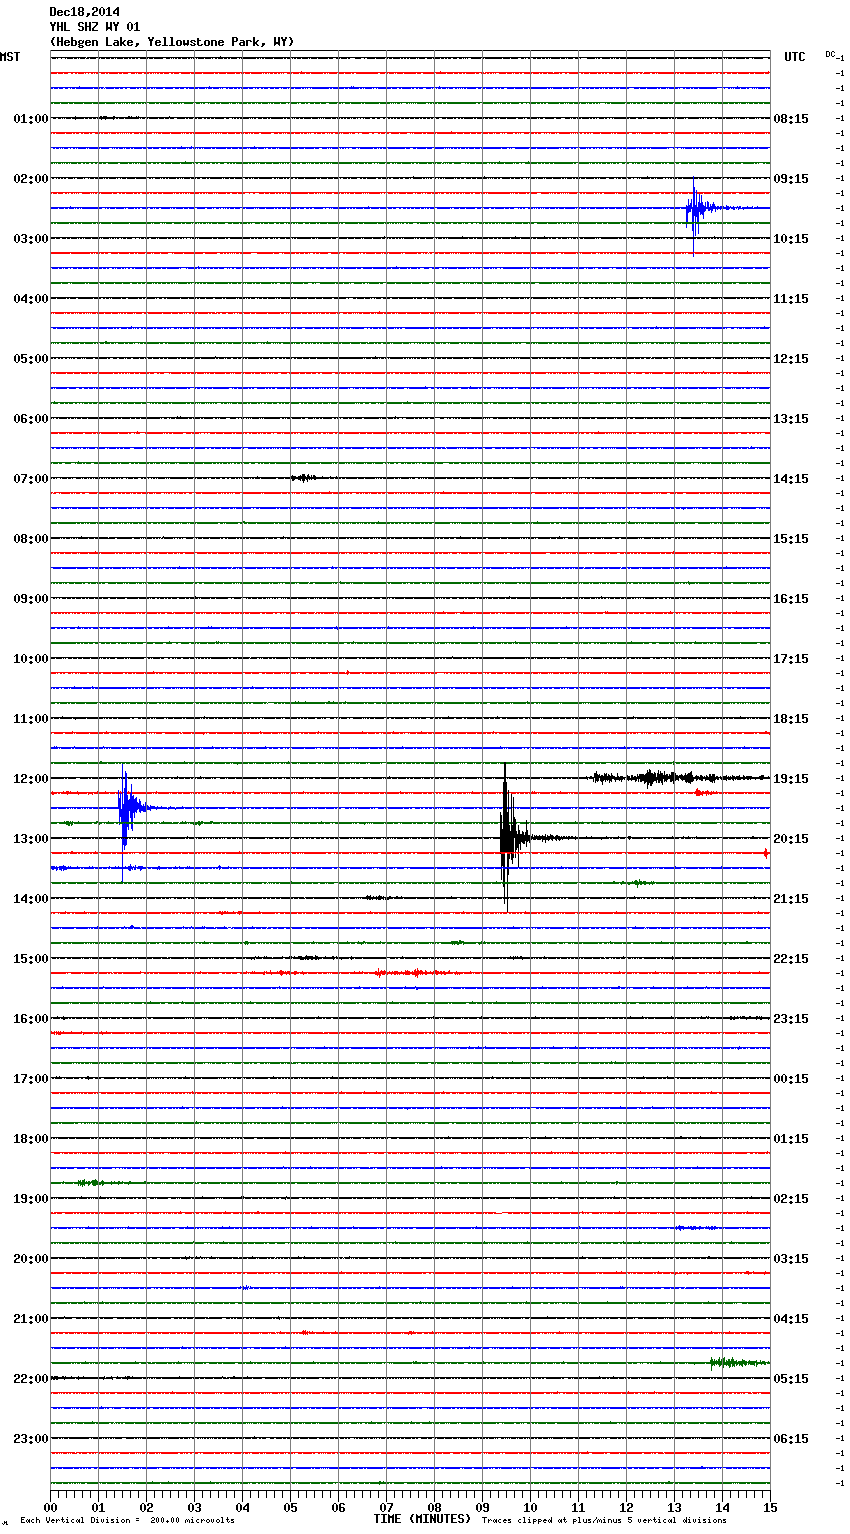The width and height of the screenshot is (850, 1534).
Task: Click the 23:15 UTC time label
Action: pos(791,1019)
